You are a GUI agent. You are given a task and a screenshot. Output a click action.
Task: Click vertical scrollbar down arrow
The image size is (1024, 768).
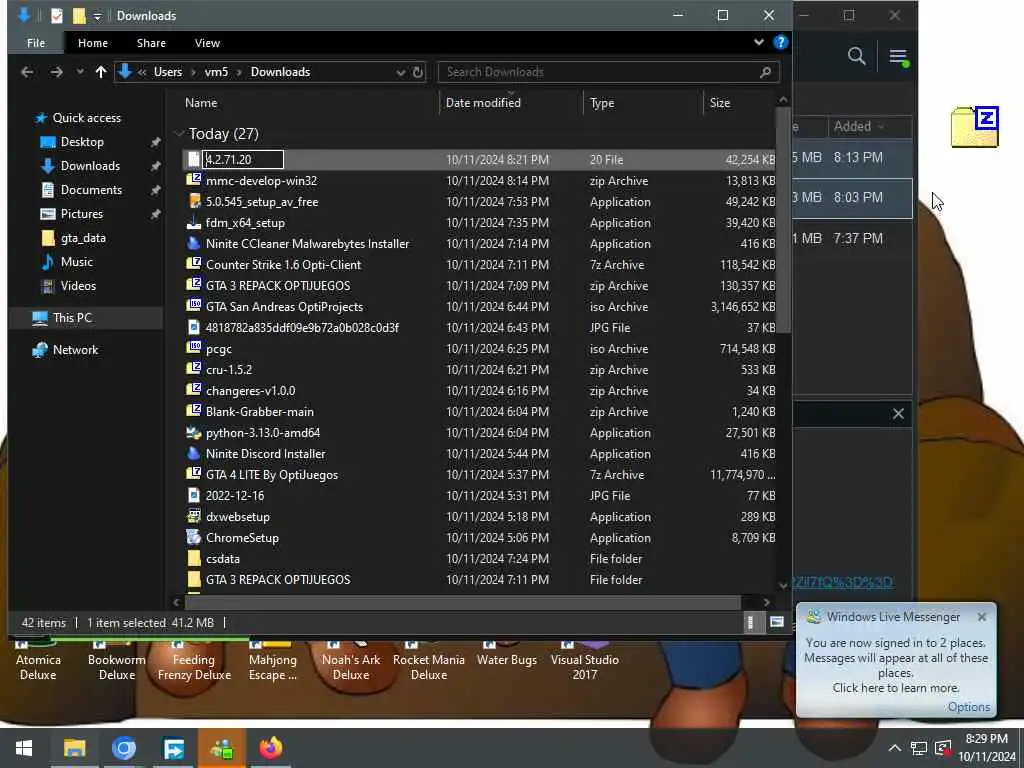click(783, 586)
